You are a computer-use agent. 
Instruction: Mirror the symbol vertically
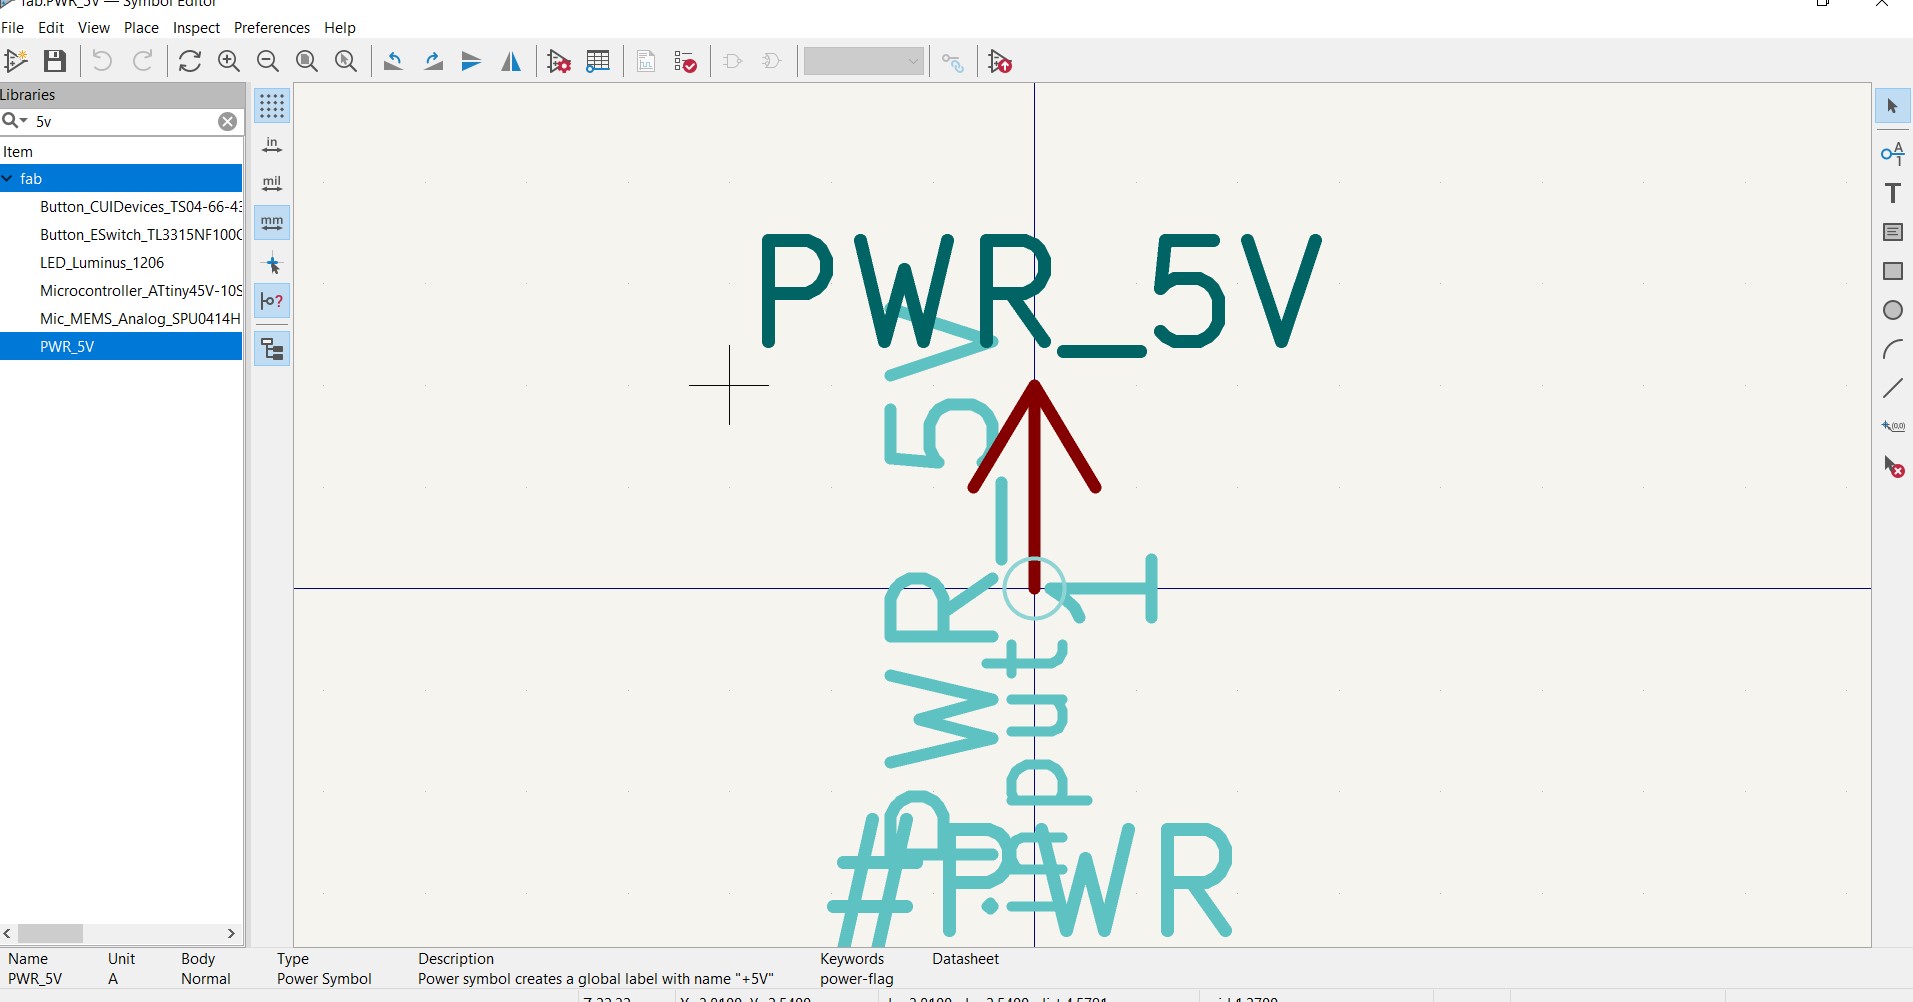tap(471, 61)
